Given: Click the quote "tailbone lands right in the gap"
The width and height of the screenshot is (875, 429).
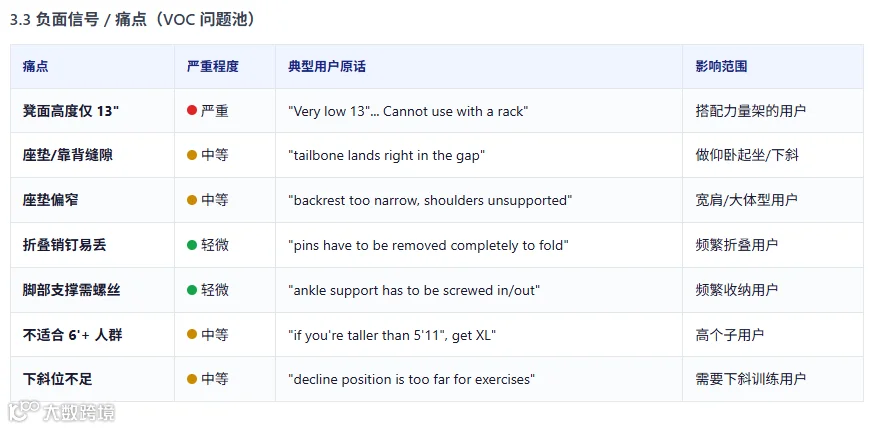Looking at the screenshot, I should click(386, 156).
